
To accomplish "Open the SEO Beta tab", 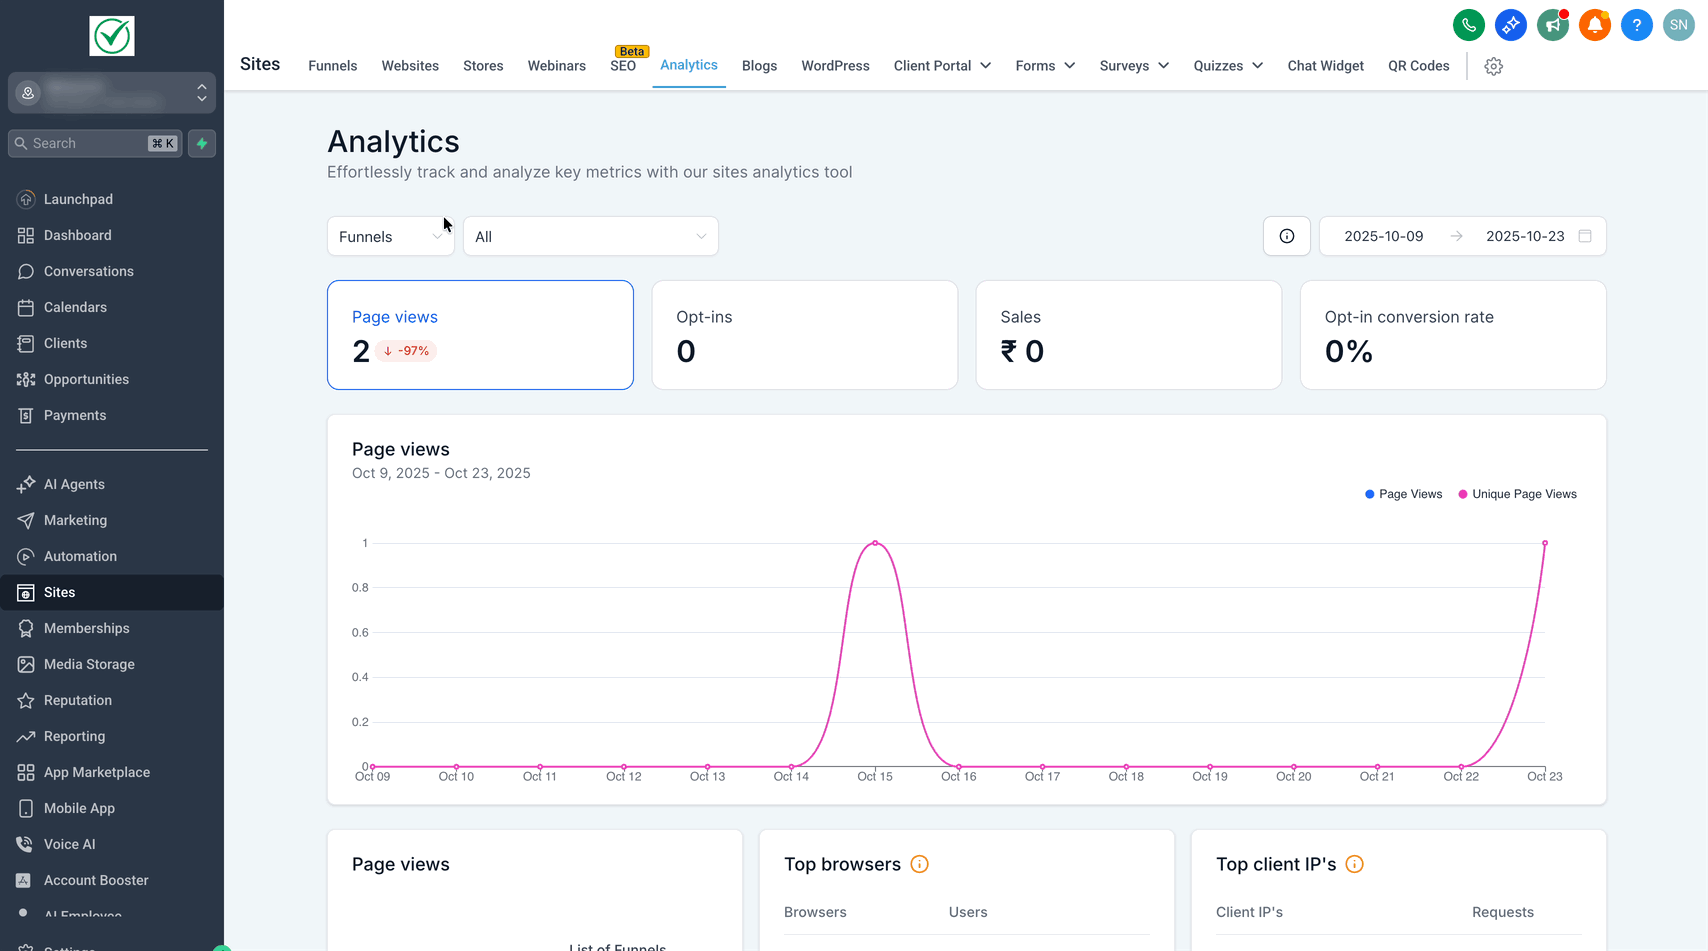I will coord(623,66).
